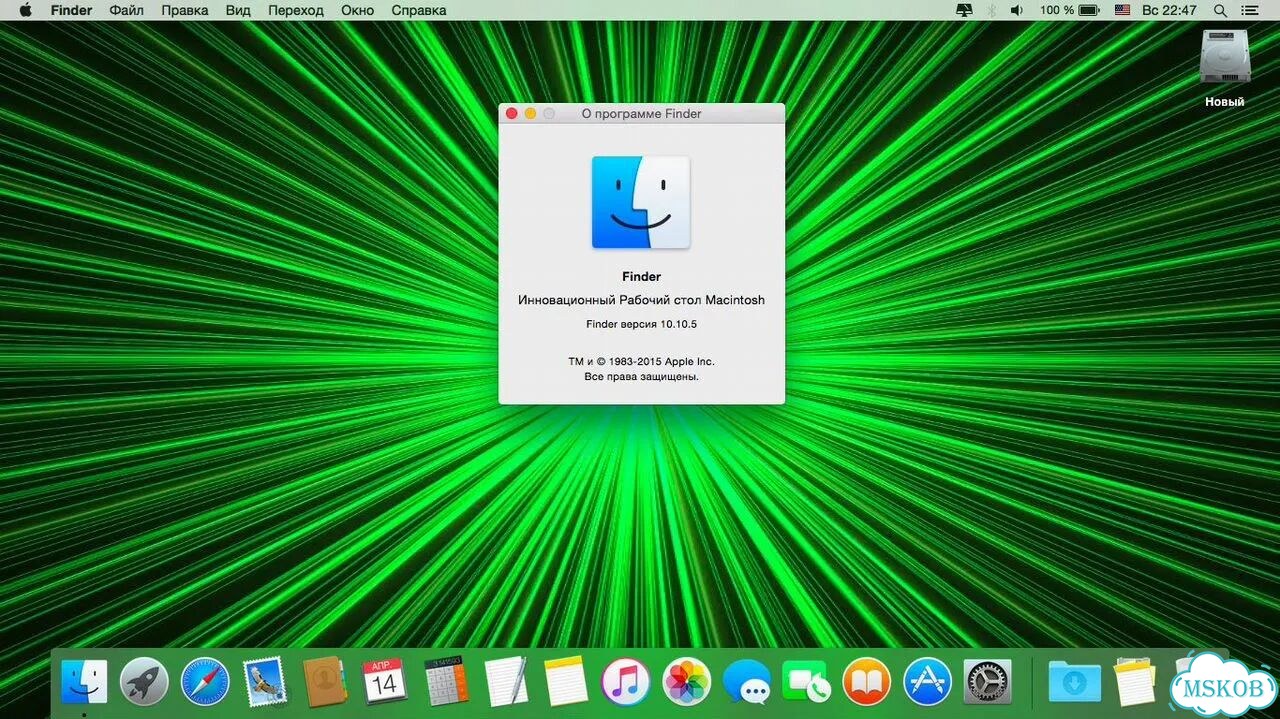Open the Файл menu

[127, 10]
